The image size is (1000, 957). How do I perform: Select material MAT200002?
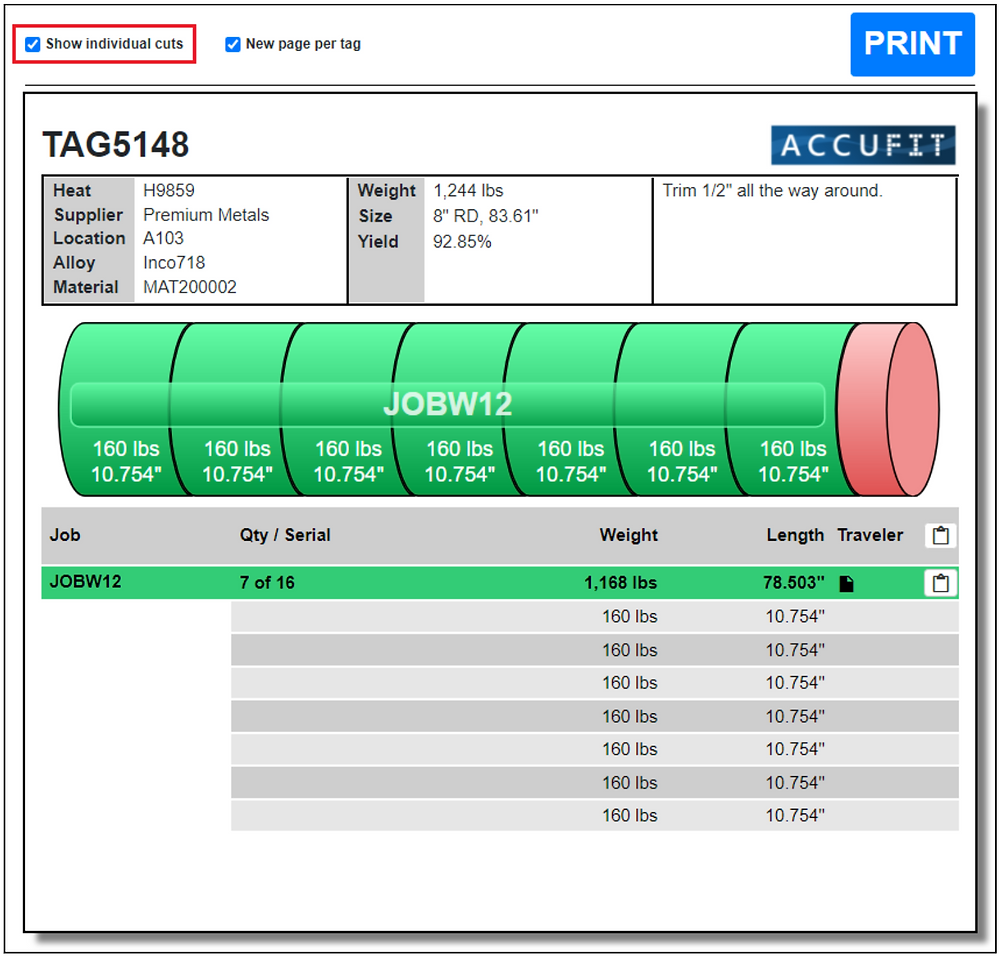189,287
